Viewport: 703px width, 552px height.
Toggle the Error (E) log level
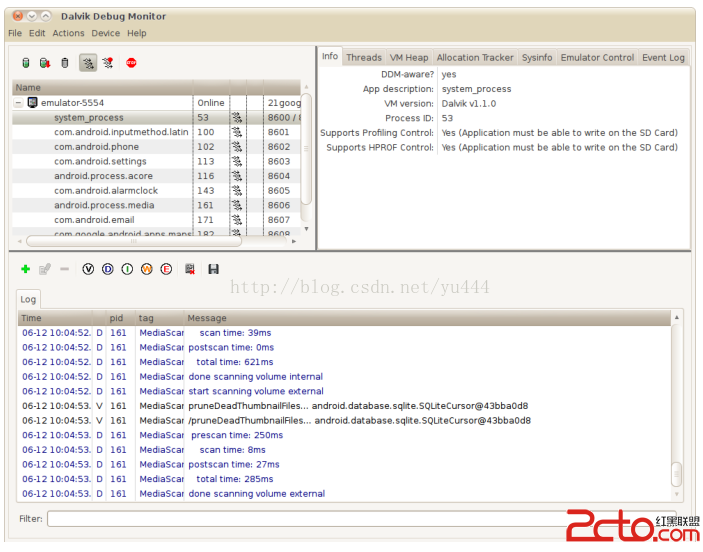click(x=166, y=269)
